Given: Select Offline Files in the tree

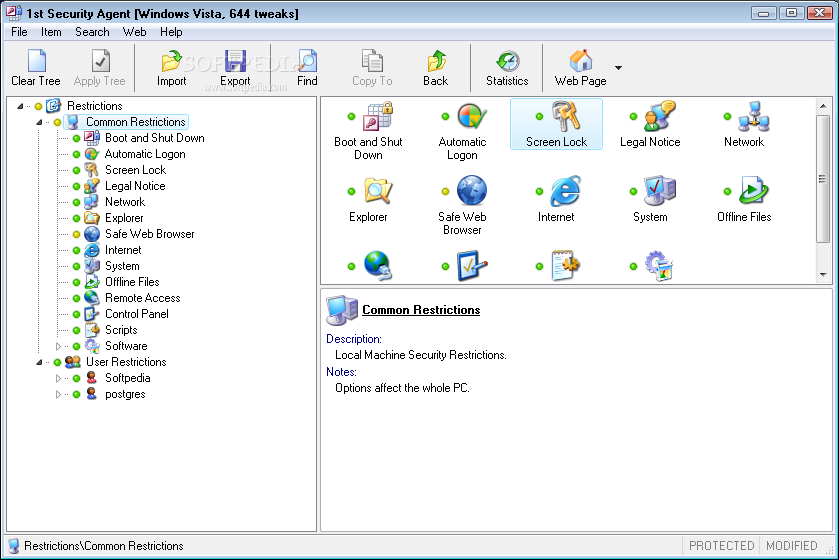Looking at the screenshot, I should click(x=132, y=282).
